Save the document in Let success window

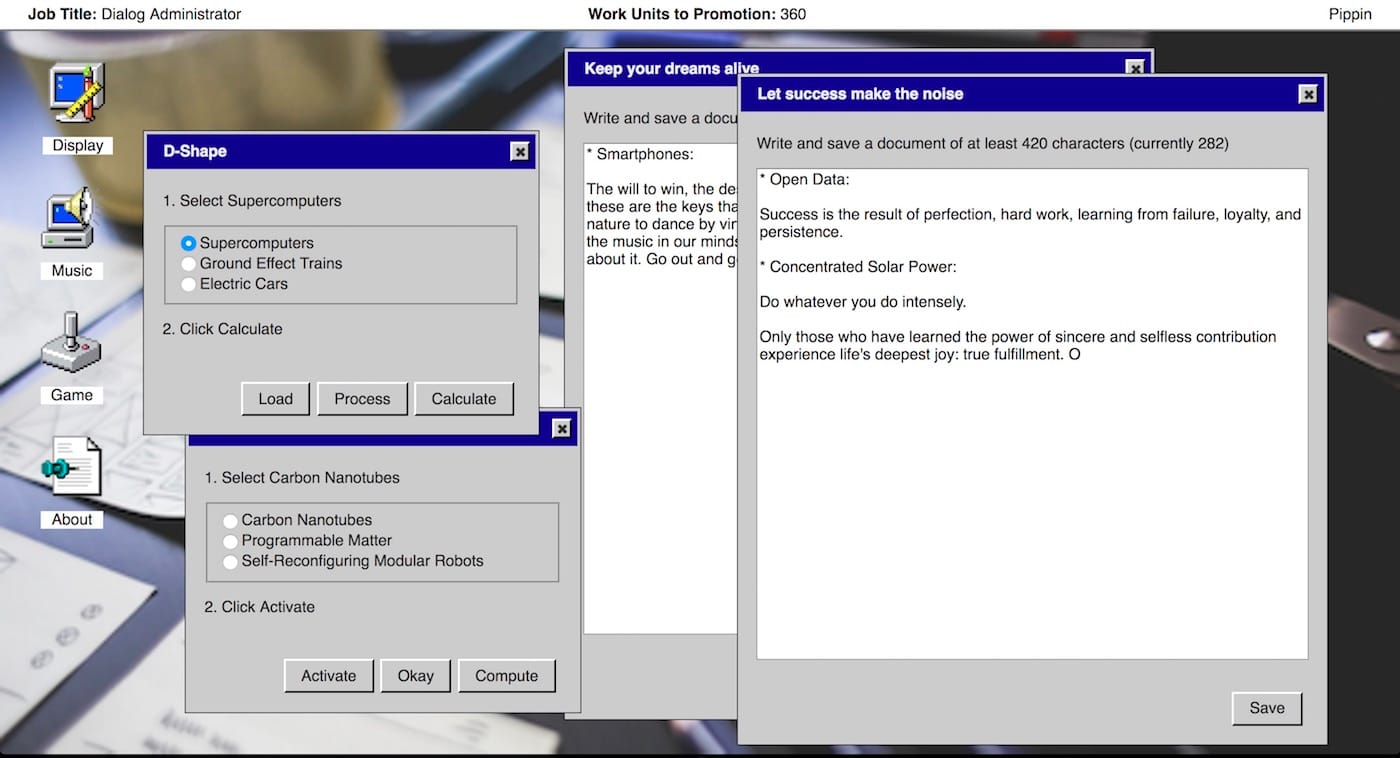pos(1266,708)
